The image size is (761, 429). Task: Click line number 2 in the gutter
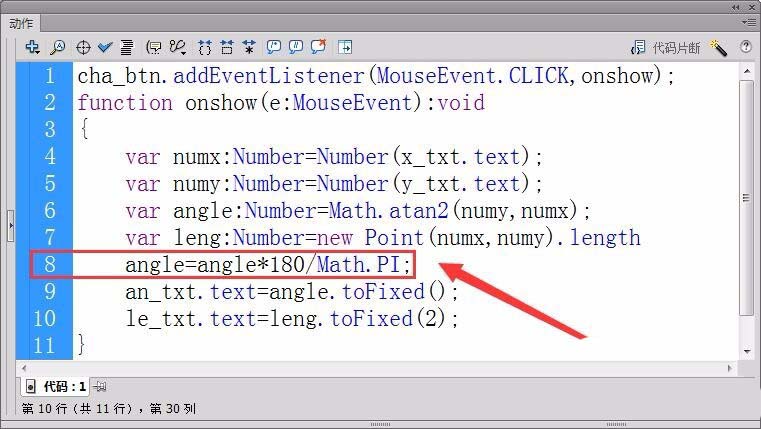(50, 102)
